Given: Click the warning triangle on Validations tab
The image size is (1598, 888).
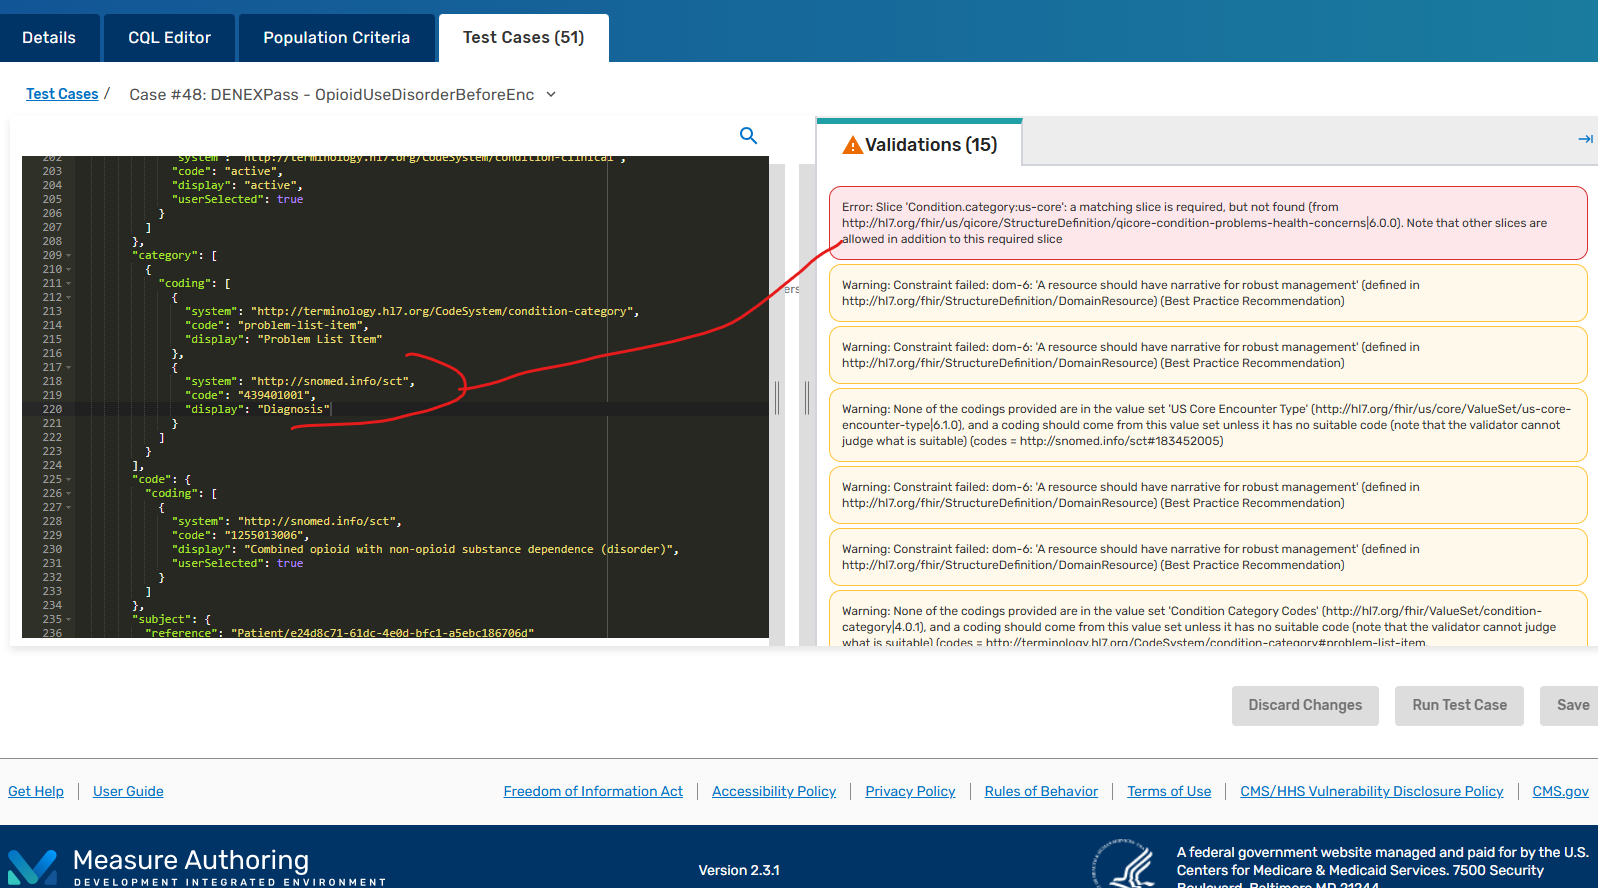Looking at the screenshot, I should coord(852,146).
